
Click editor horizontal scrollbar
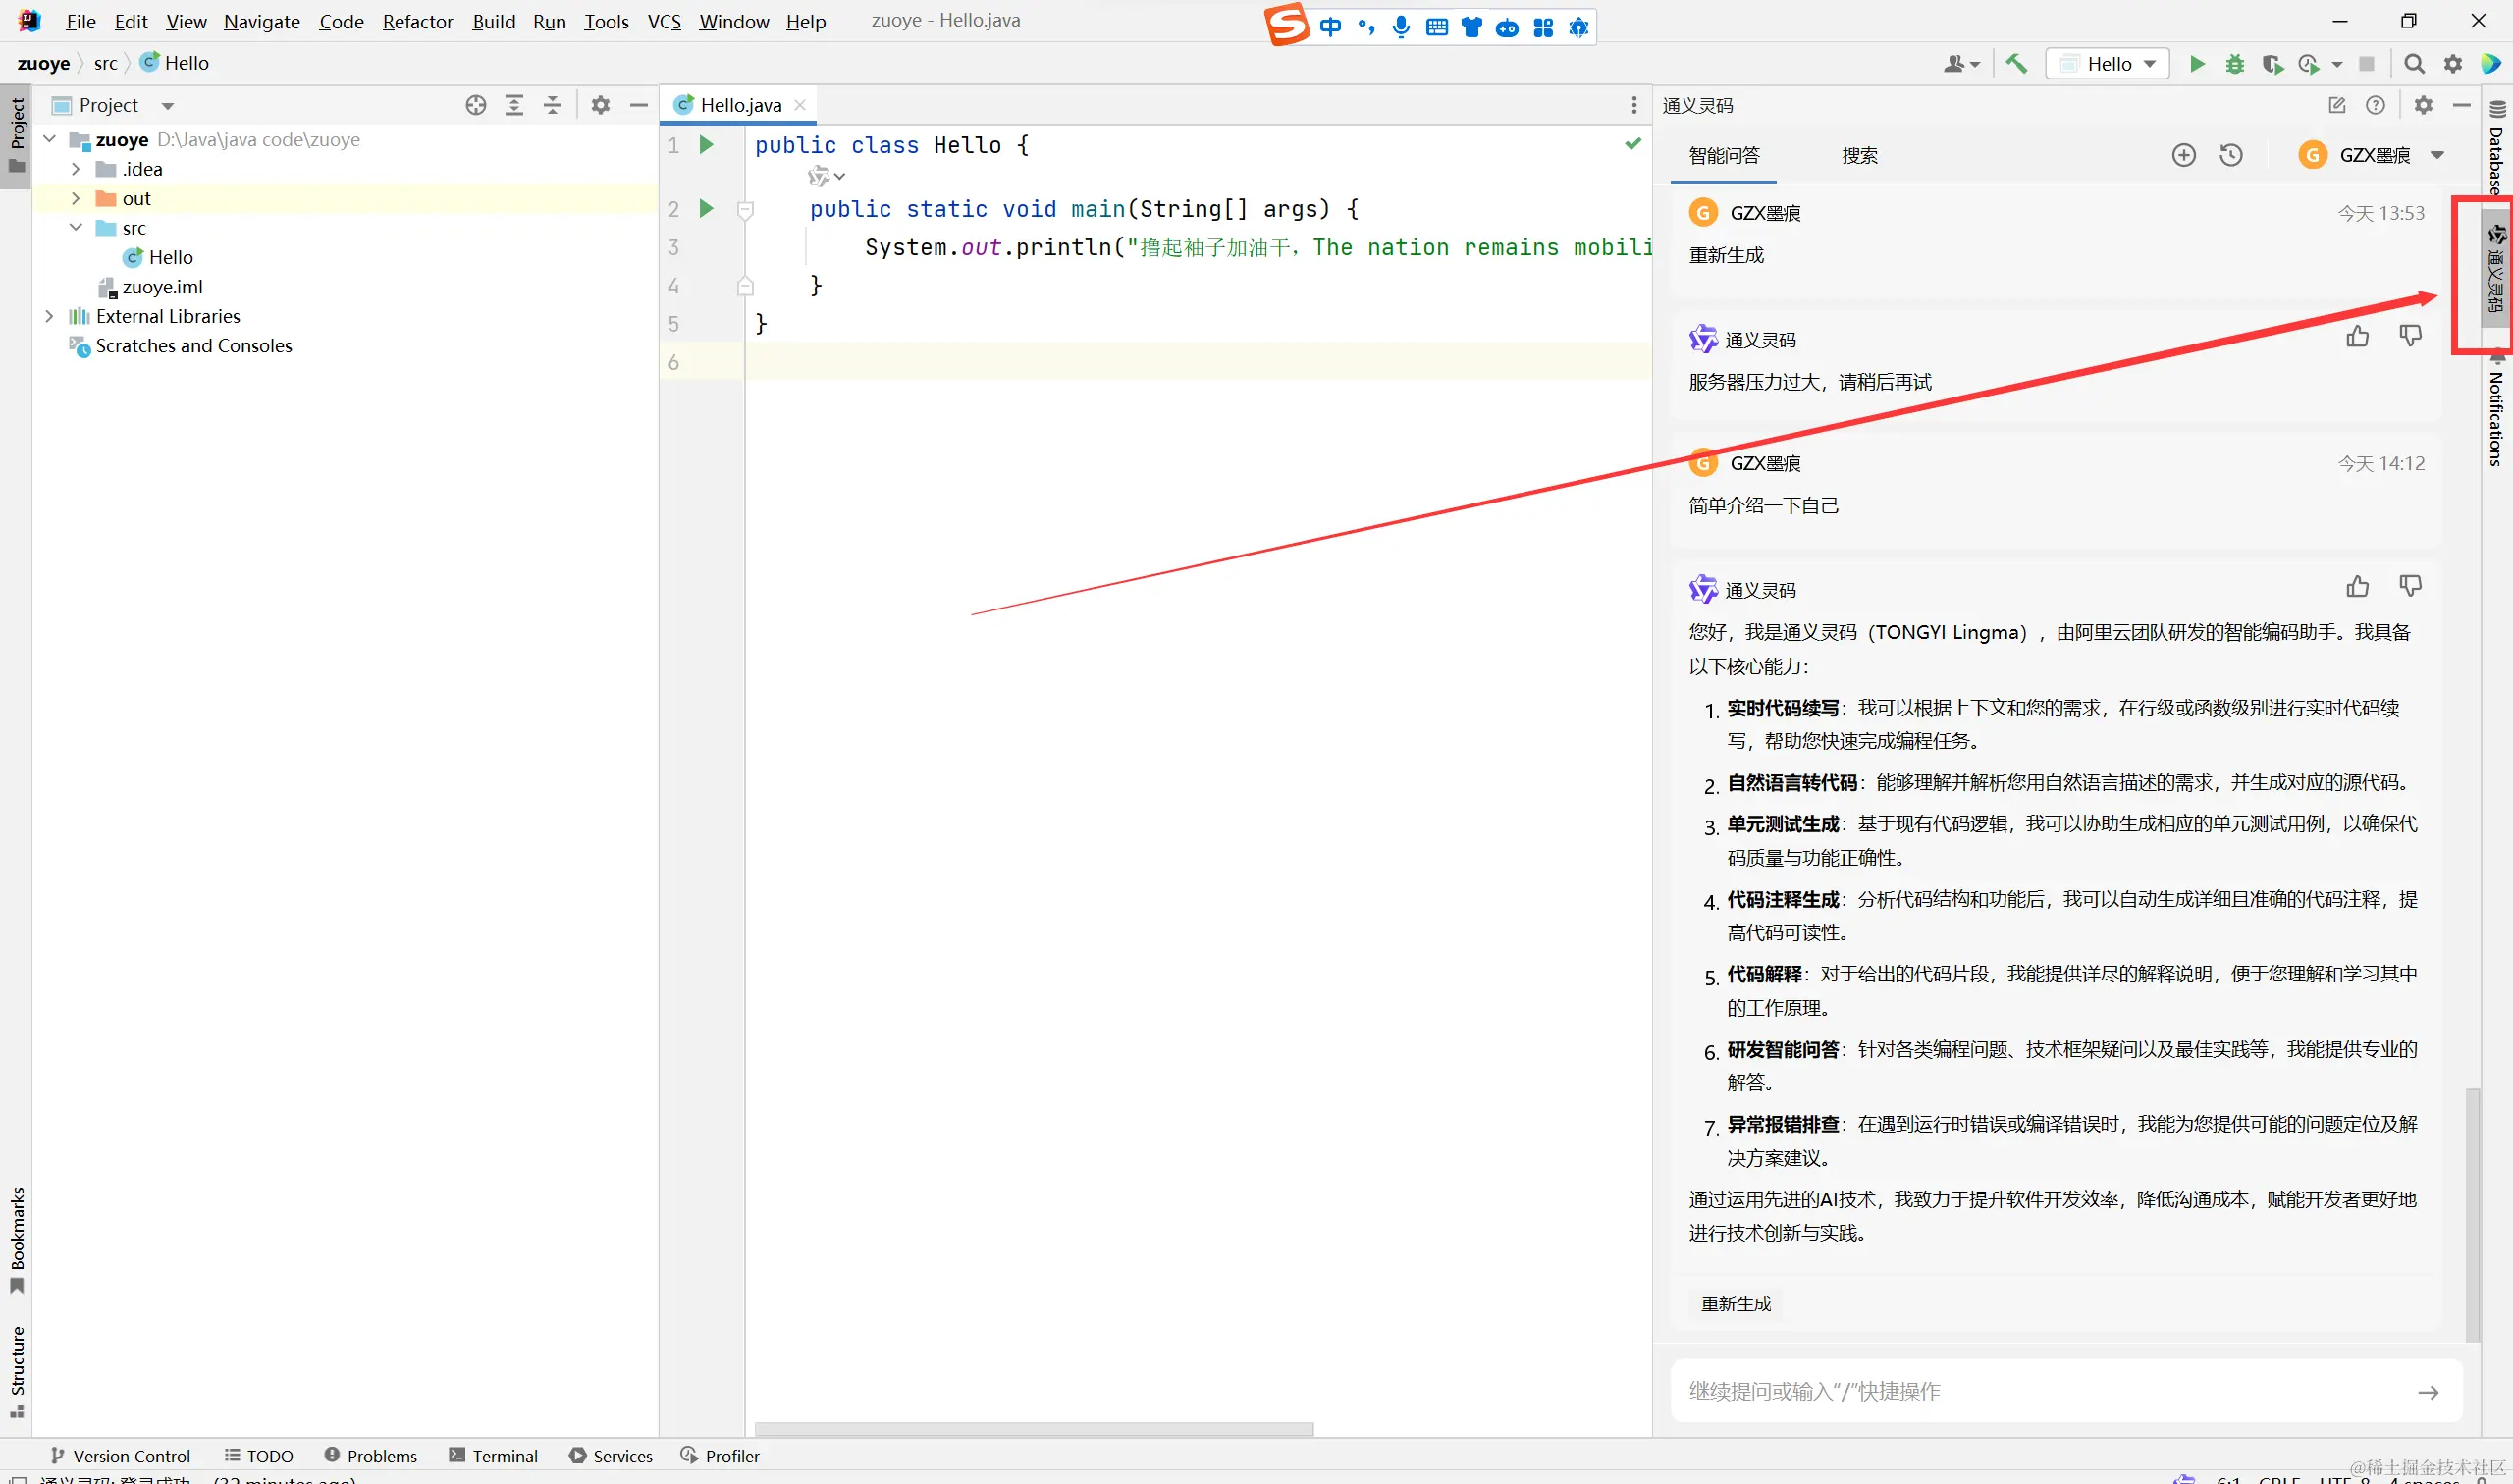coord(1034,1430)
